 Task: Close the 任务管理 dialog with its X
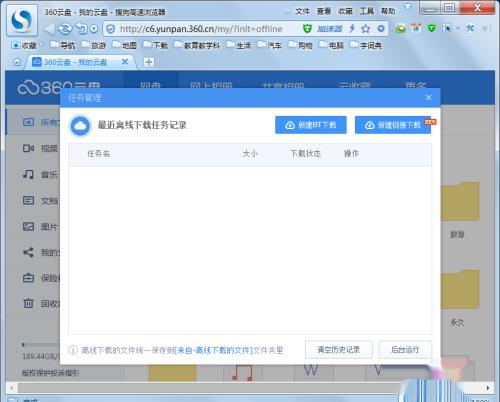coord(428,98)
